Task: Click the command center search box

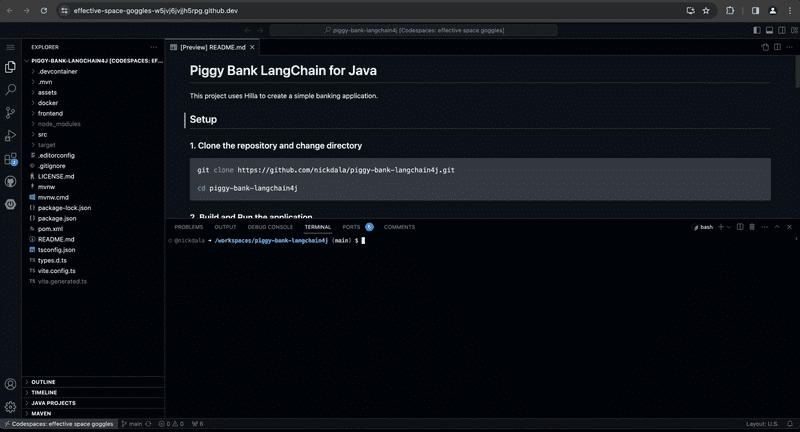Action: pos(414,31)
